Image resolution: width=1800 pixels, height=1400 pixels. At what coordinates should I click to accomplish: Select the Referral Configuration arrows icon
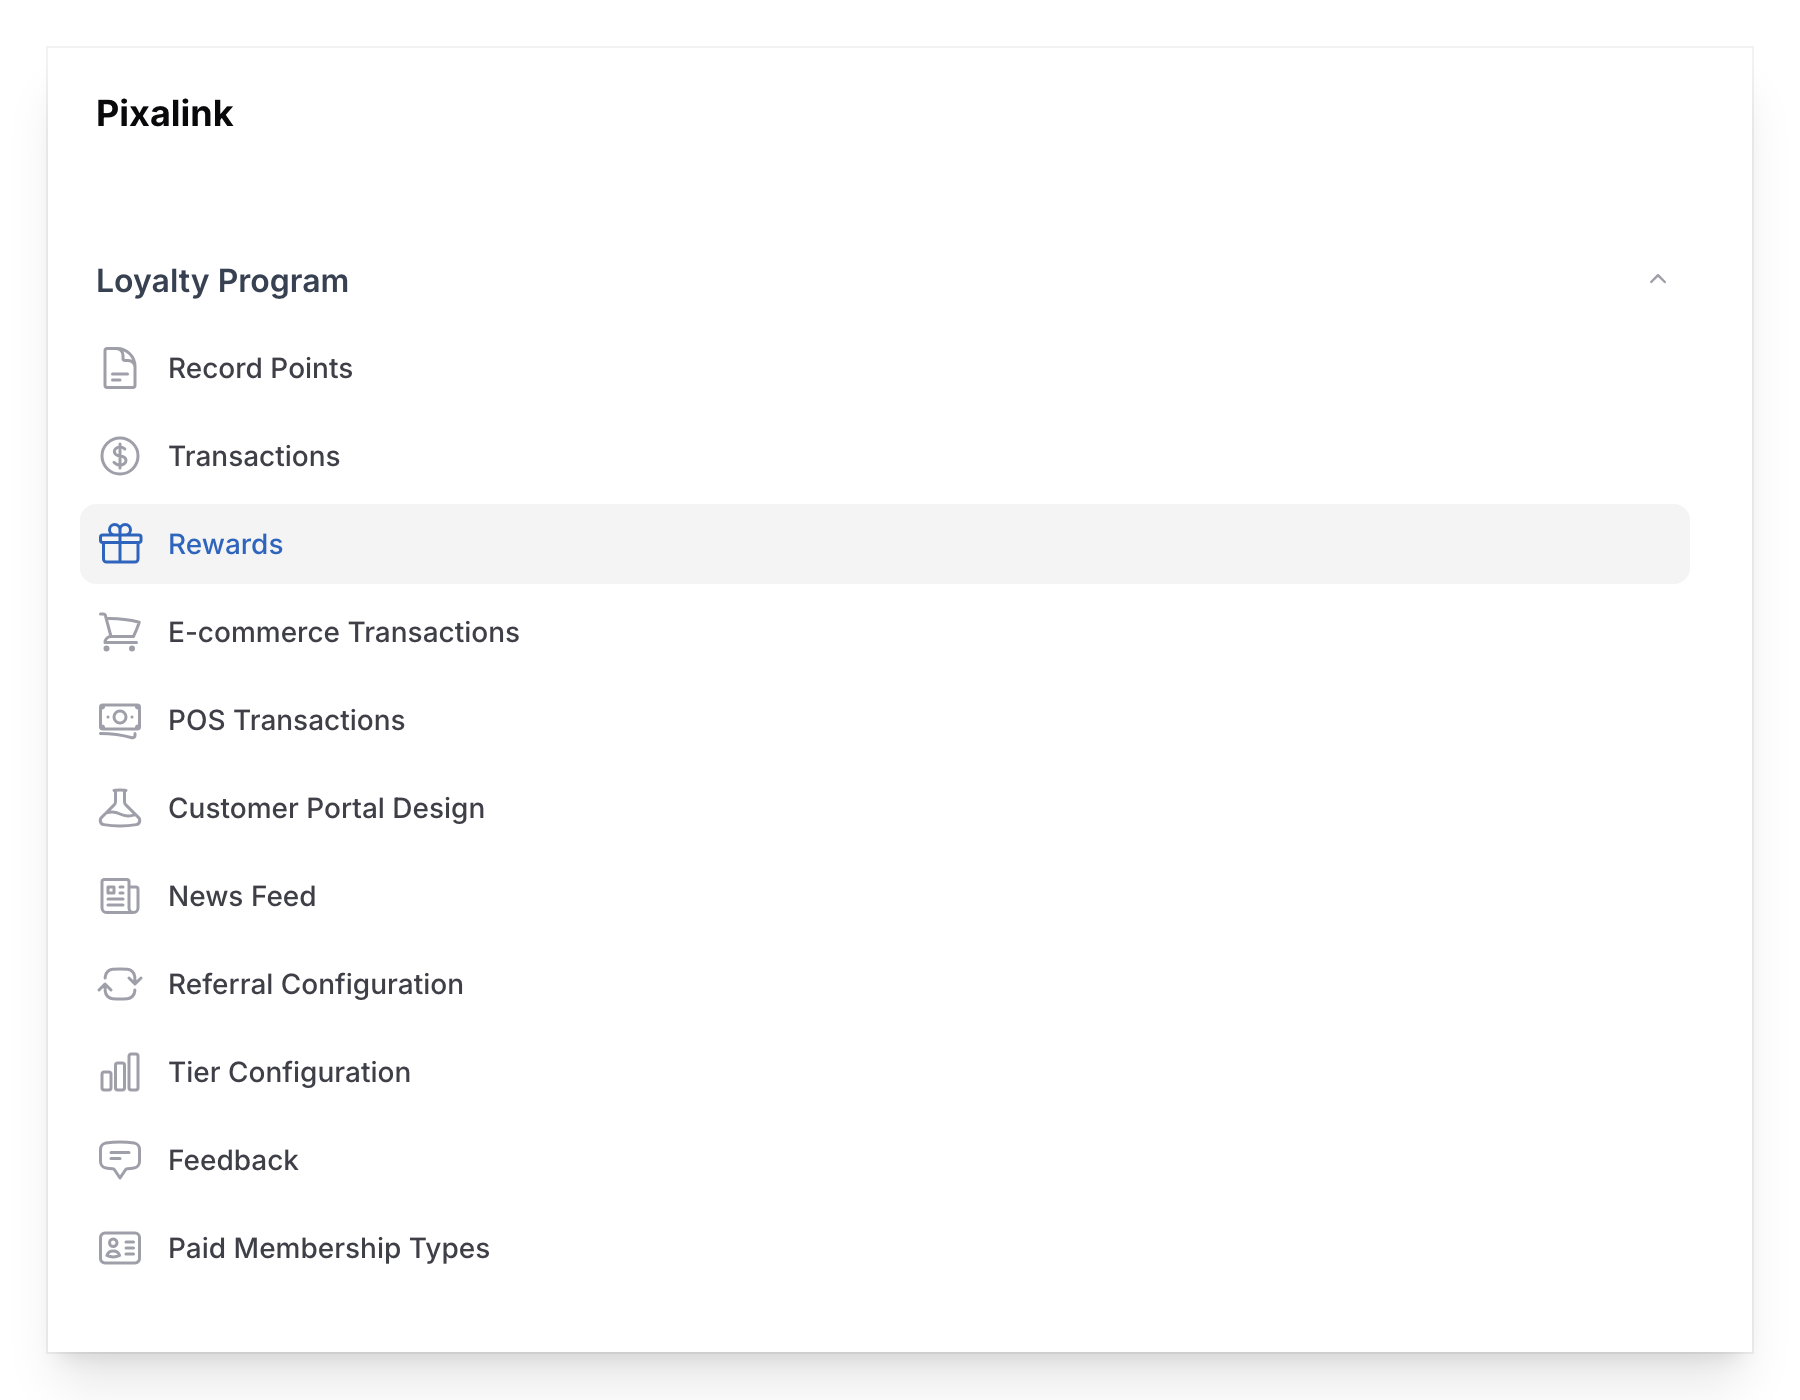(x=119, y=984)
